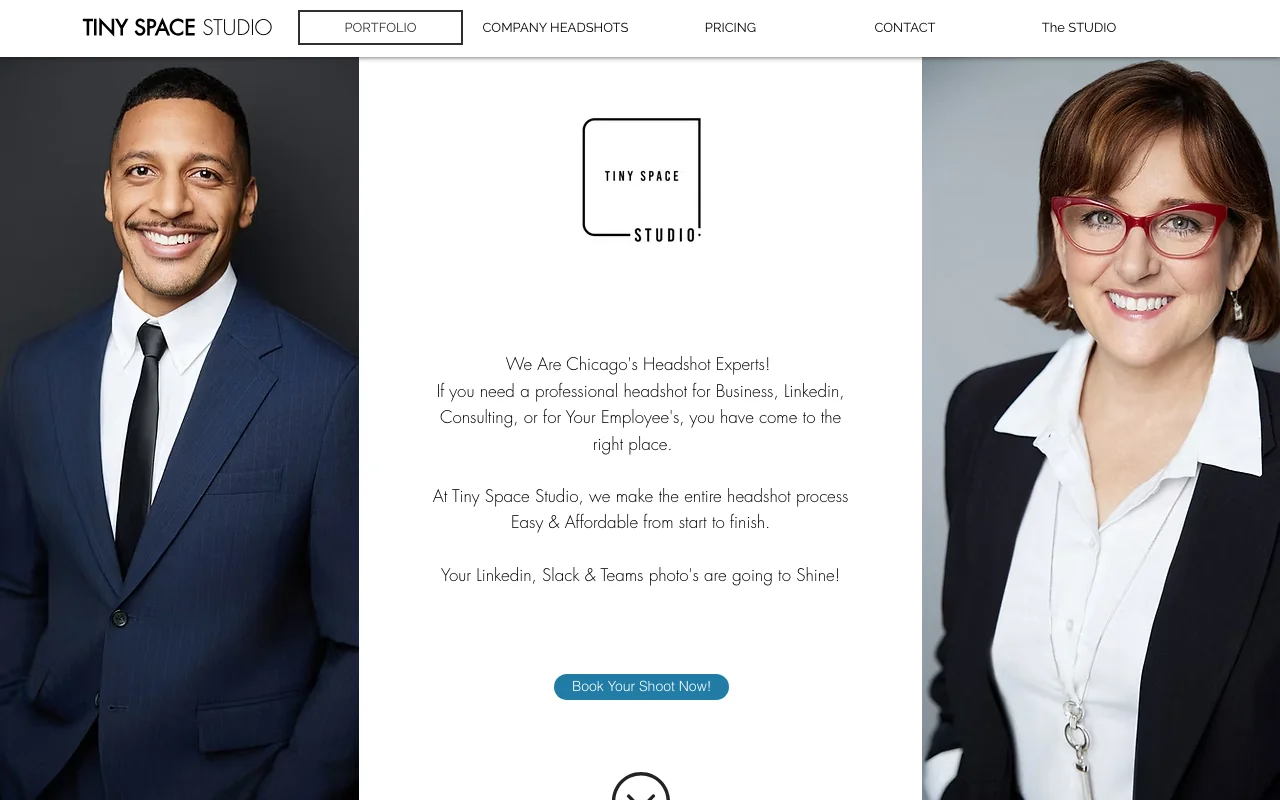Open the PORTFOLIO menu item
The width and height of the screenshot is (1280, 800).
tap(380, 28)
